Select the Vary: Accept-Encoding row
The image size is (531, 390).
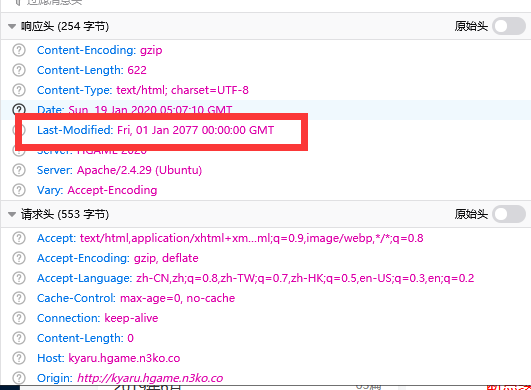[266, 190]
